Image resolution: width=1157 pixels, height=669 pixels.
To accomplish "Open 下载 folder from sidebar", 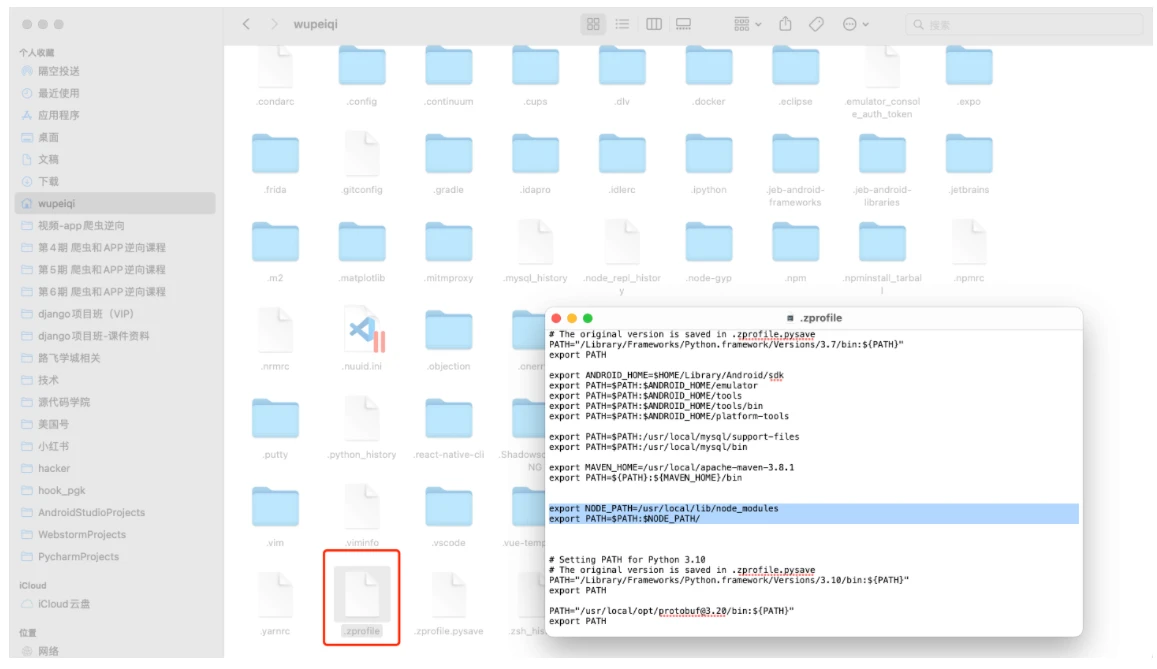I will pos(48,181).
